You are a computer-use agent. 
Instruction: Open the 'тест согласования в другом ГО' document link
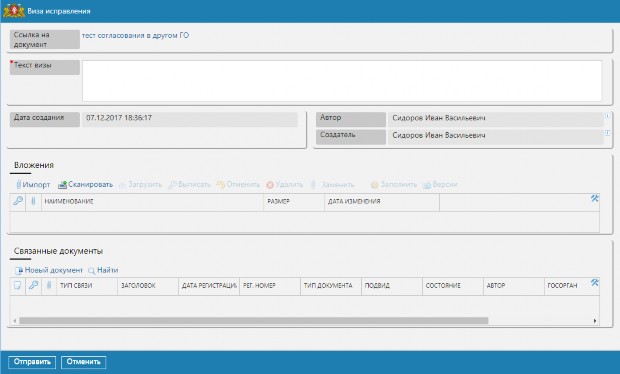pyautogui.click(x=135, y=35)
